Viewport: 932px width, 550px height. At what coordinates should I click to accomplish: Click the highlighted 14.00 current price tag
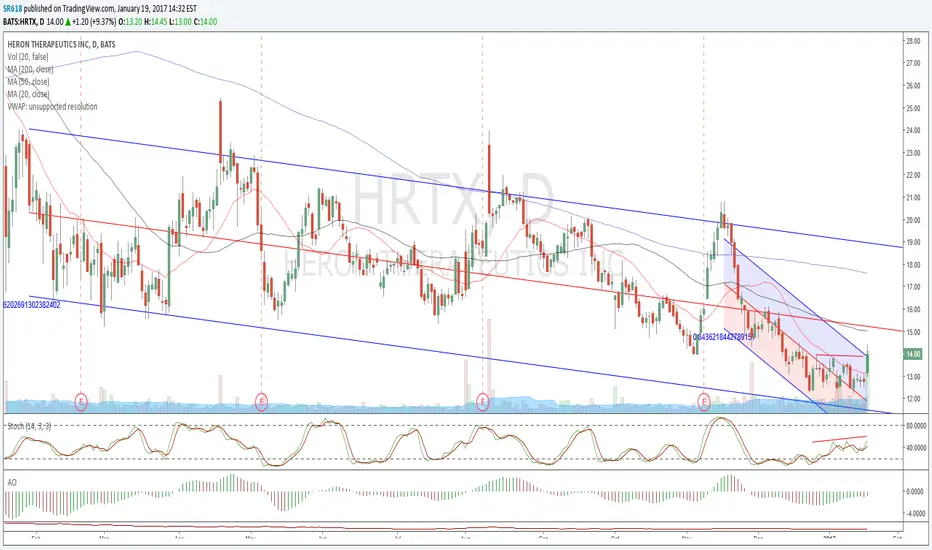[x=913, y=354]
